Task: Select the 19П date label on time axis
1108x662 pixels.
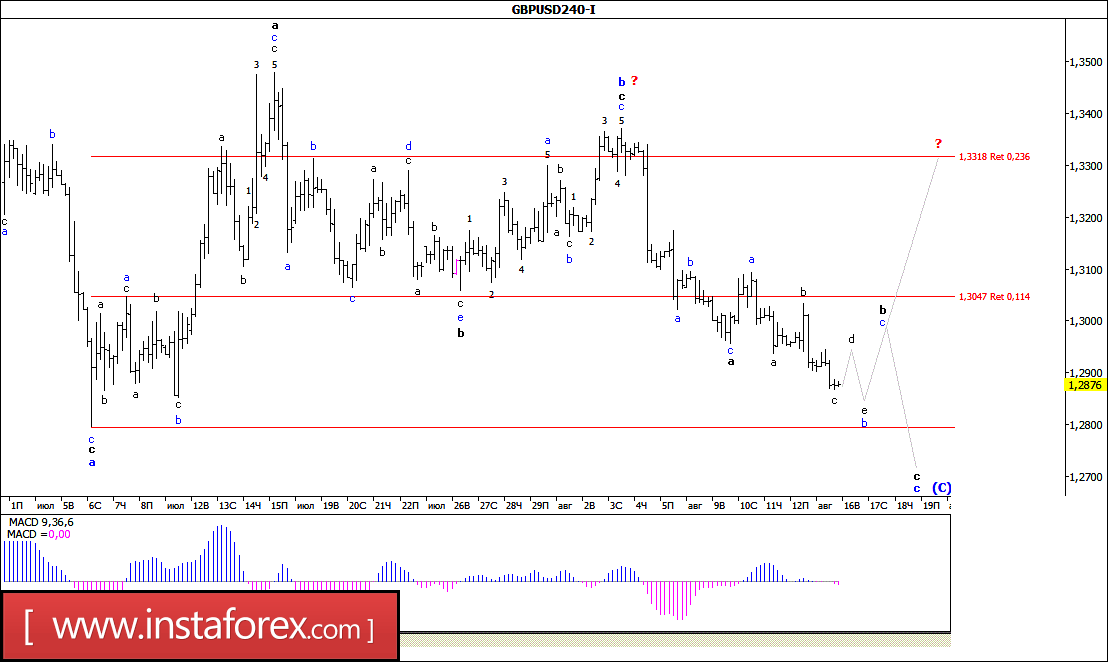Action: coord(932,506)
